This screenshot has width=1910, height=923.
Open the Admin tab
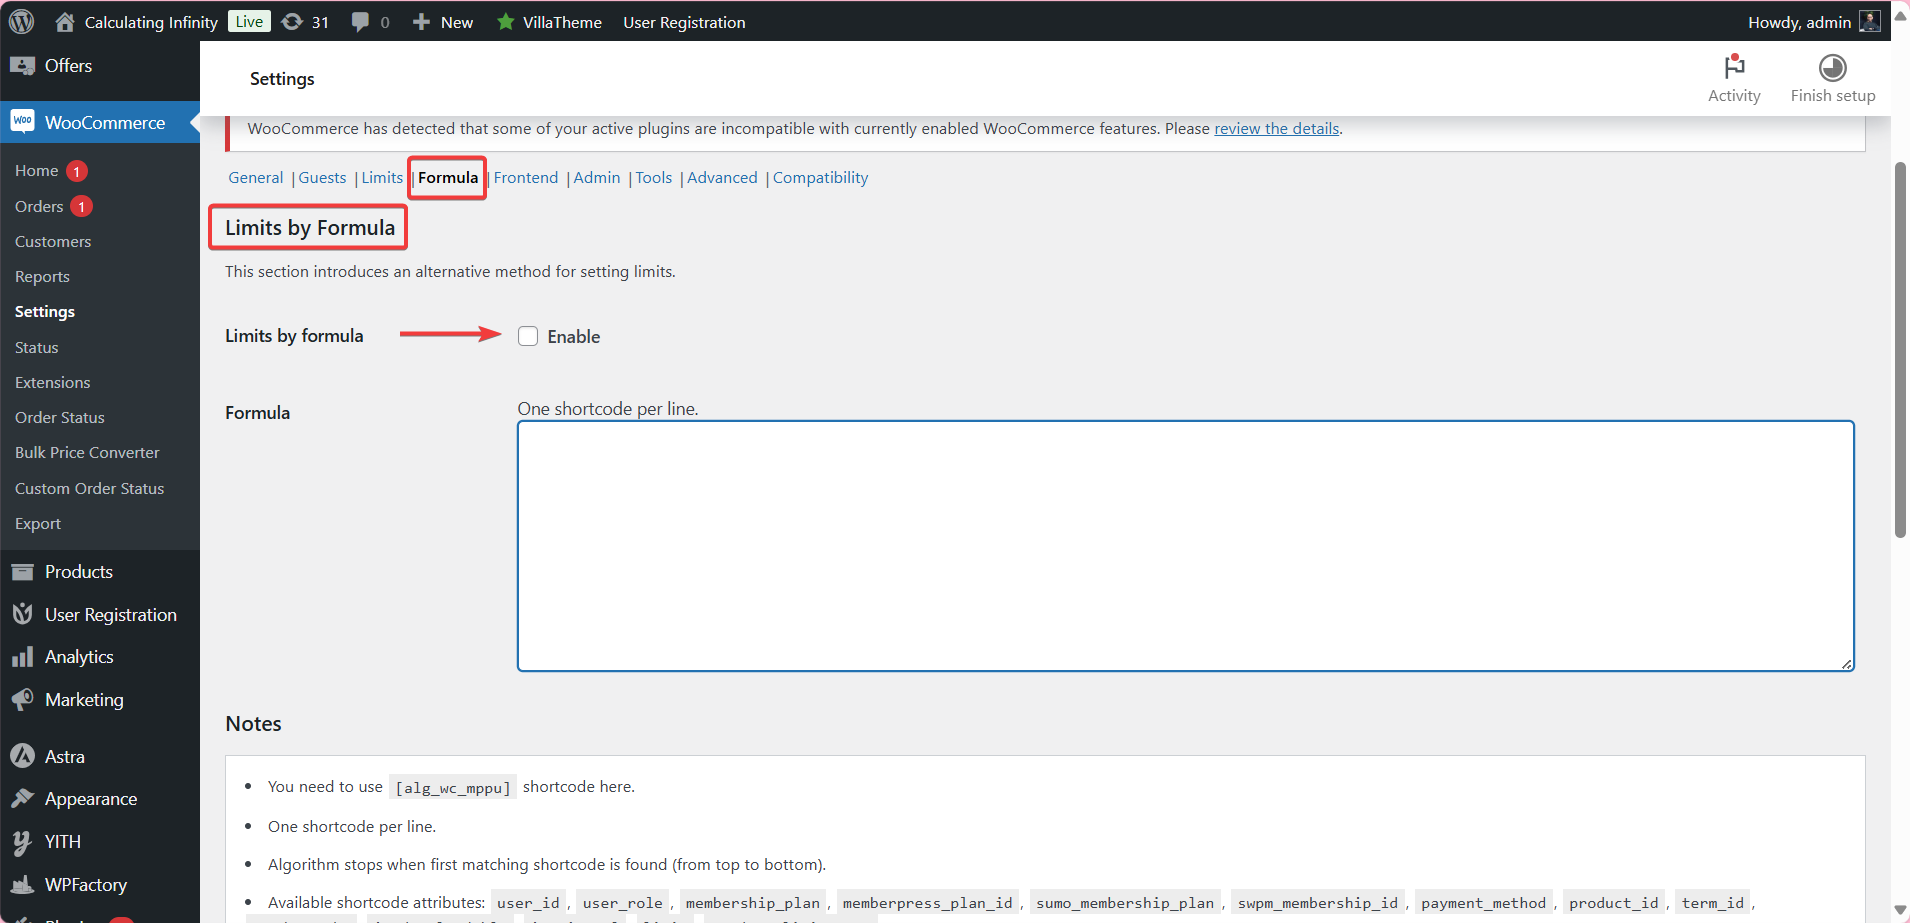597,177
